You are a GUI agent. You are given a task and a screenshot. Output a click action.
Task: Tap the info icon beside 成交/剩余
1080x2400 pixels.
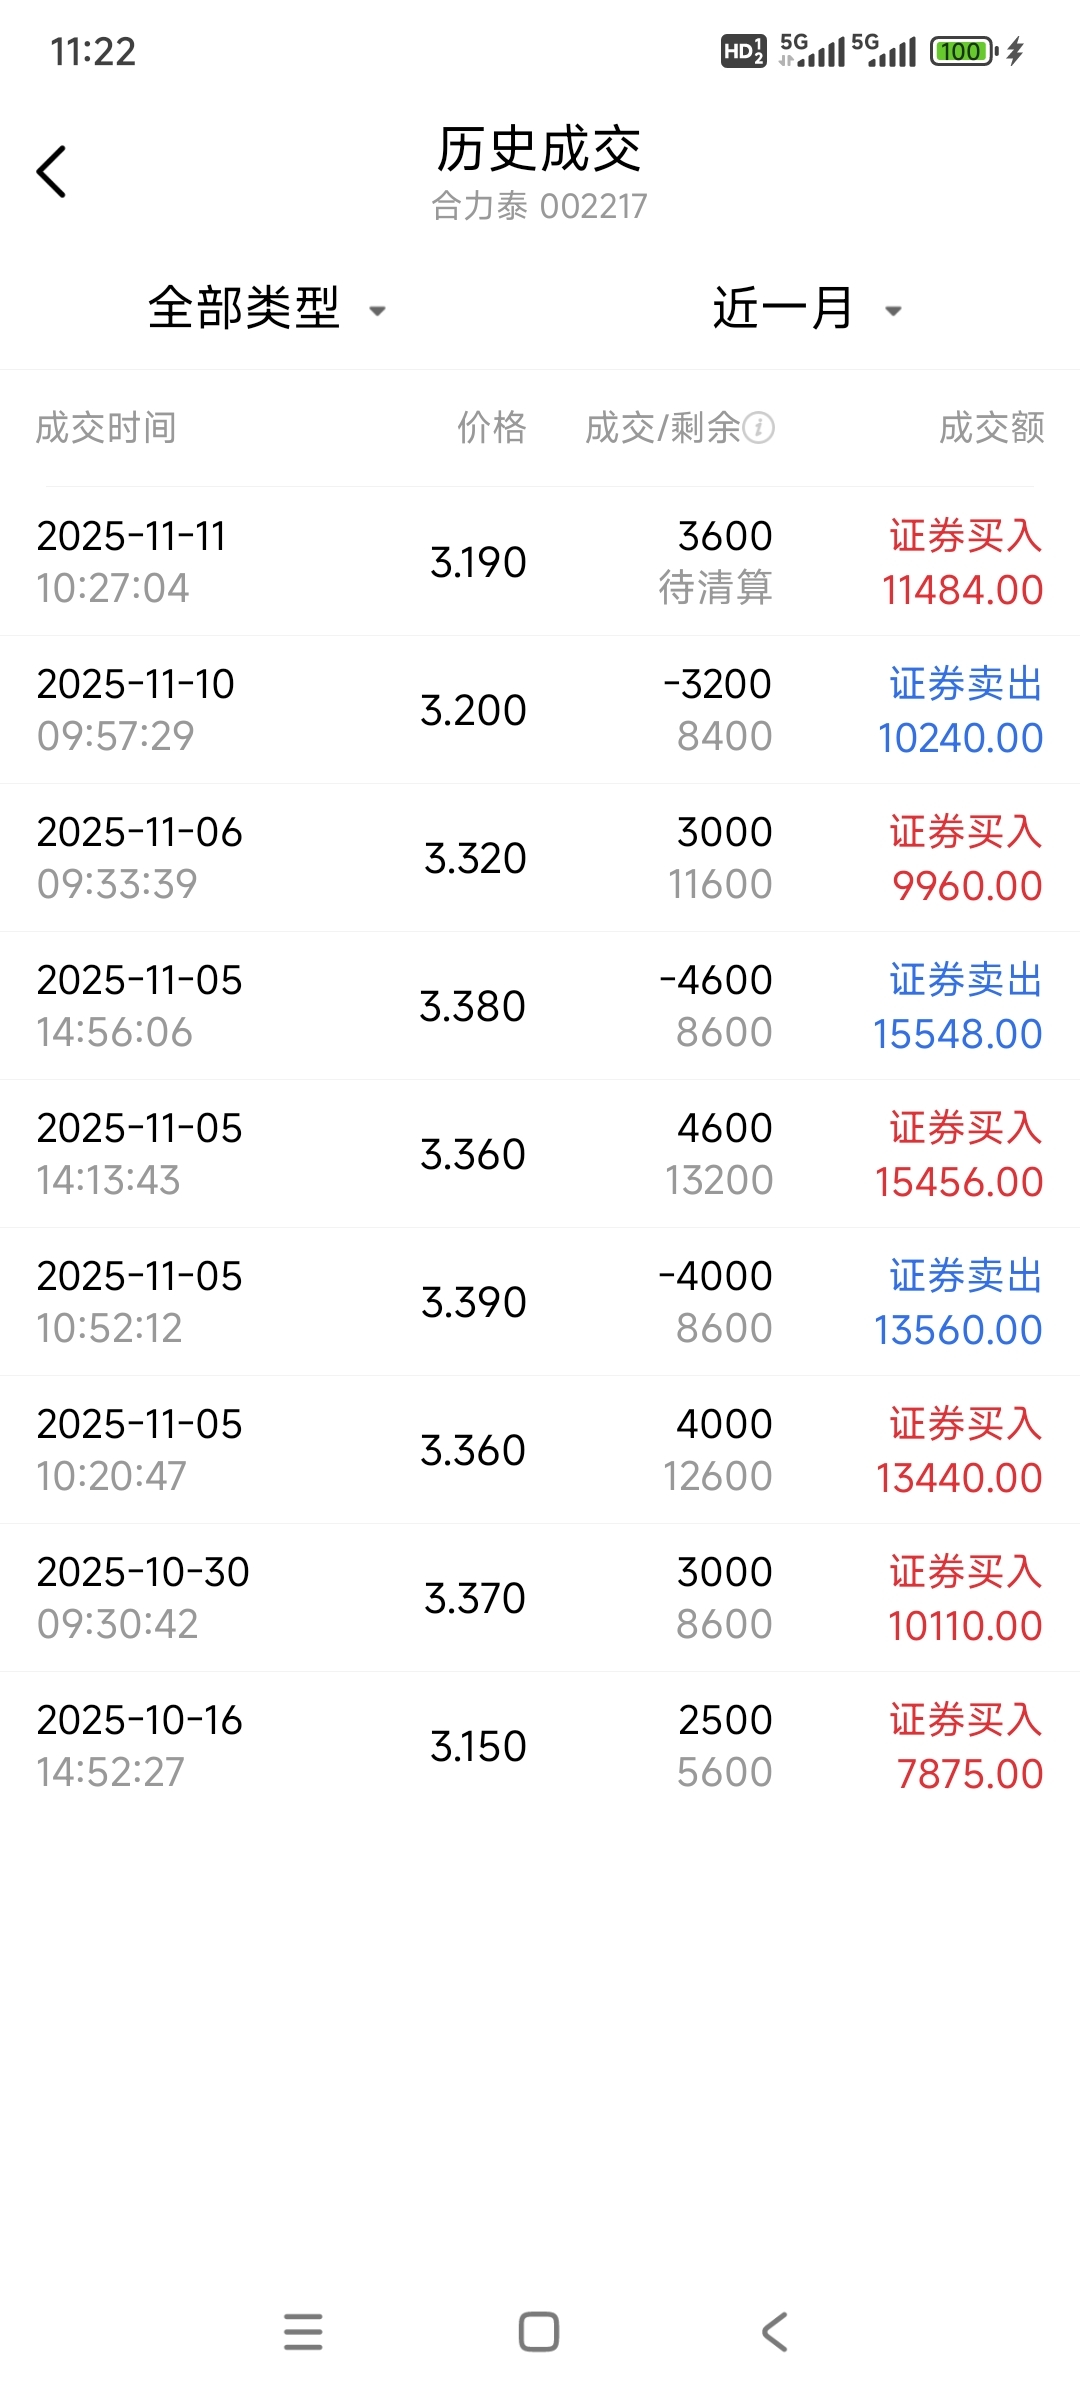click(x=759, y=428)
